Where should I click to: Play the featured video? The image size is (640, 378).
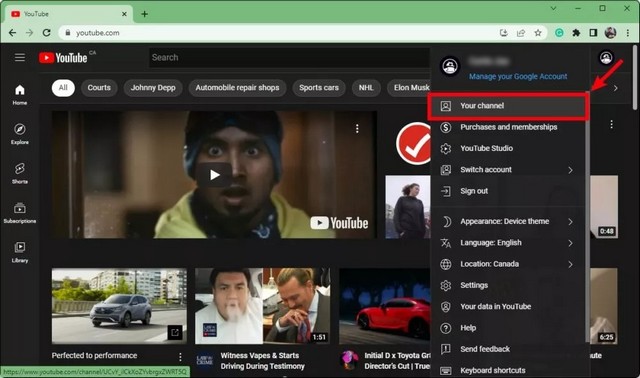215,175
